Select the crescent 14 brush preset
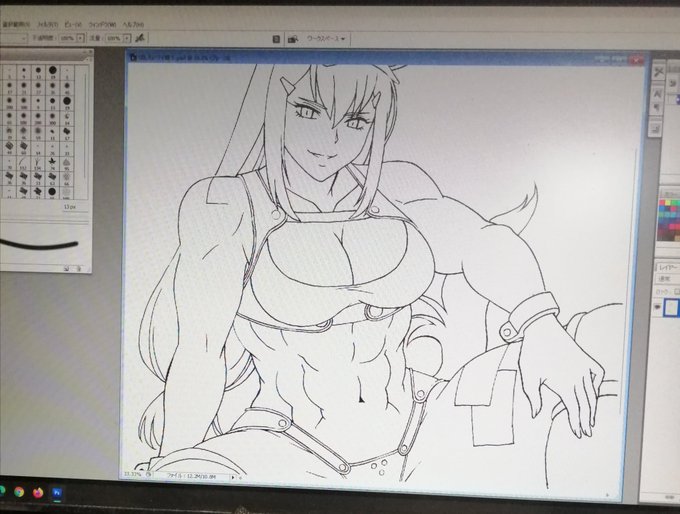 tap(67, 116)
